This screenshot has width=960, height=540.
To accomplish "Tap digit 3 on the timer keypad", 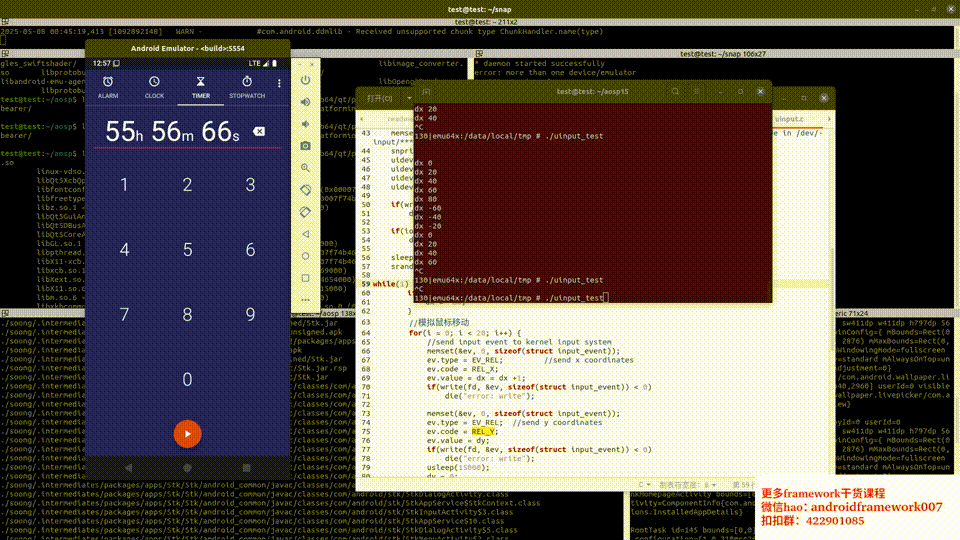I will pyautogui.click(x=250, y=184).
